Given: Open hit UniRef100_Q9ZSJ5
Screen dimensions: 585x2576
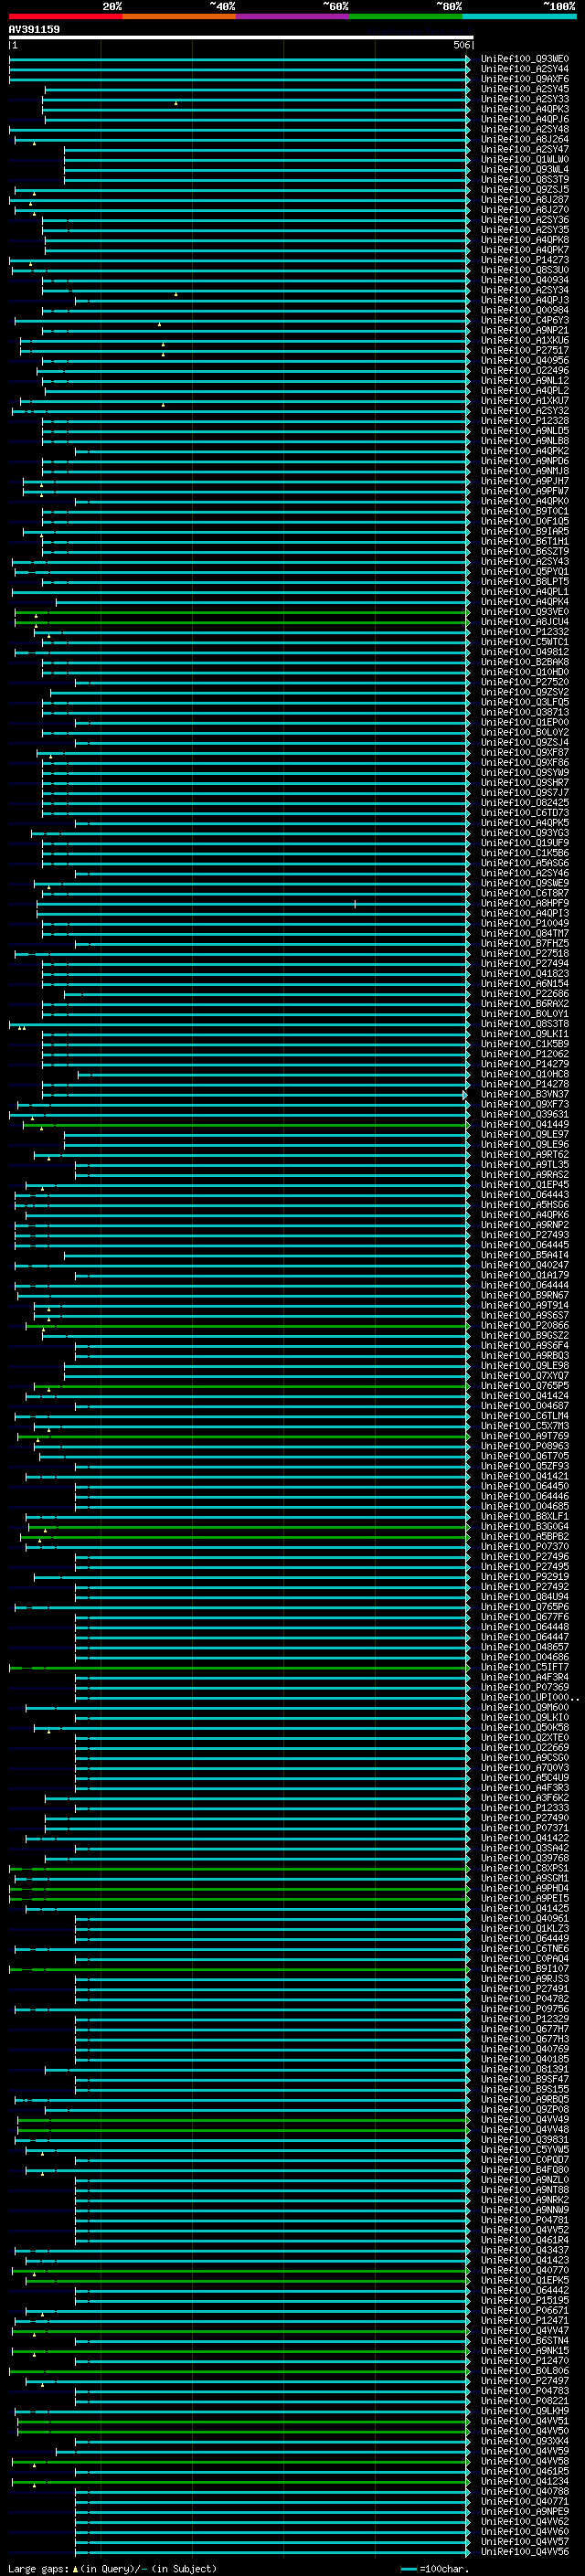Looking at the screenshot, I should [525, 190].
